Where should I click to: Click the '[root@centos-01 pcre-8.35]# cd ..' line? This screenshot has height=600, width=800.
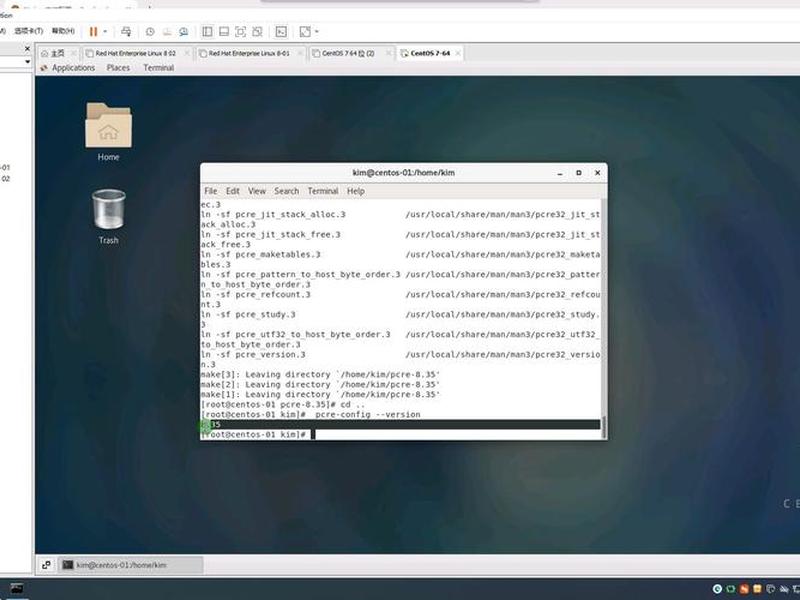(283, 405)
